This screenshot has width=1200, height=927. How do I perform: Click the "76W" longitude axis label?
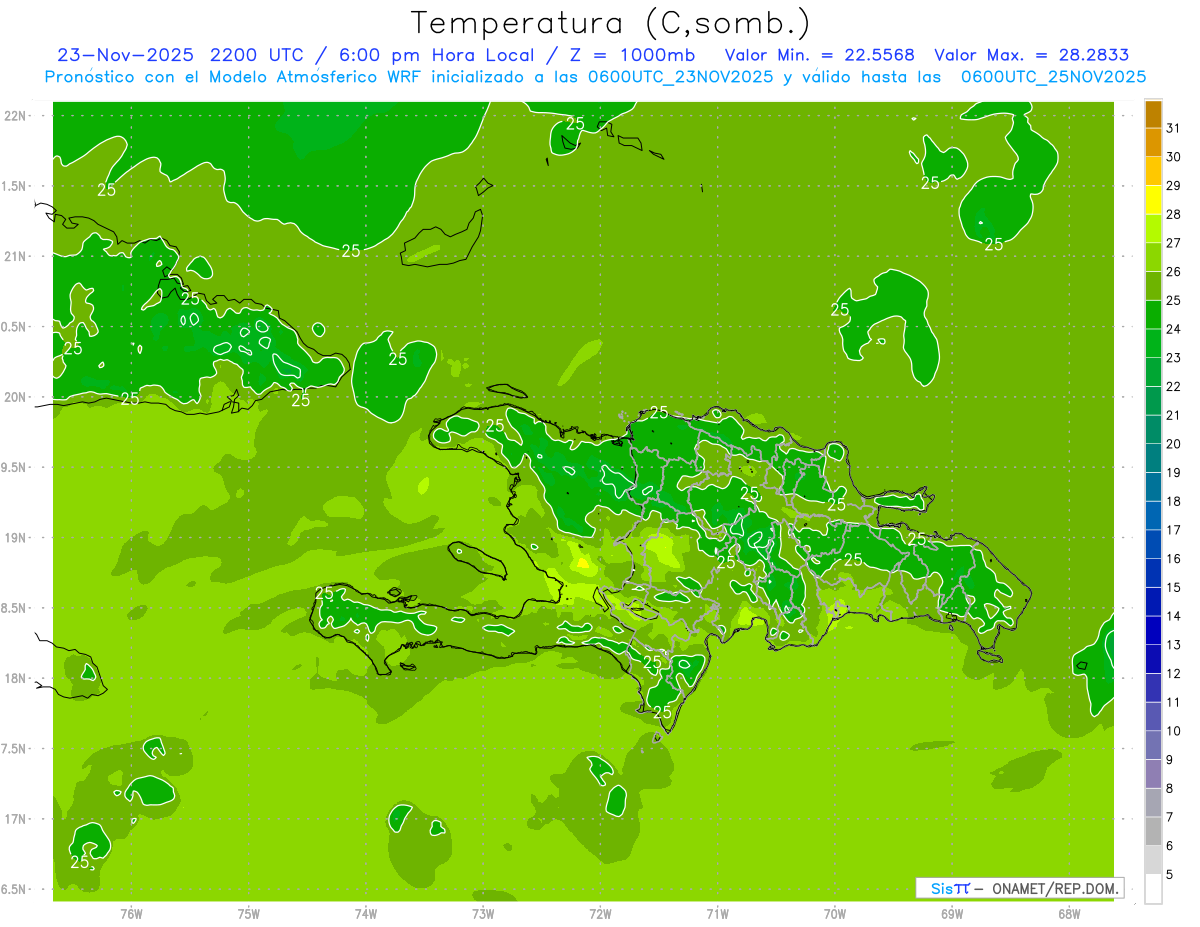[x=131, y=914]
